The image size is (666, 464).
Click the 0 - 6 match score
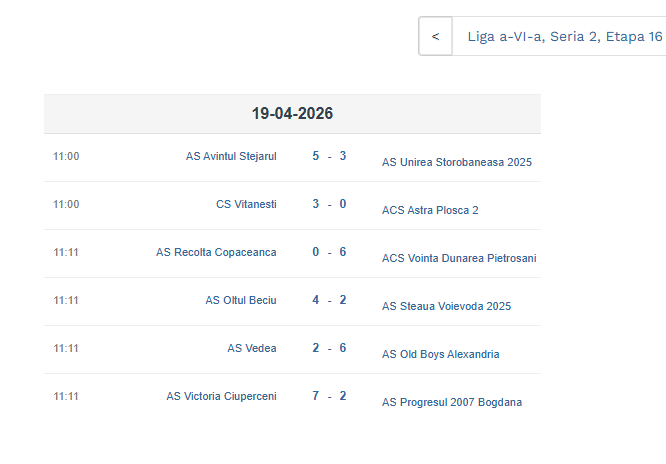[x=329, y=252]
